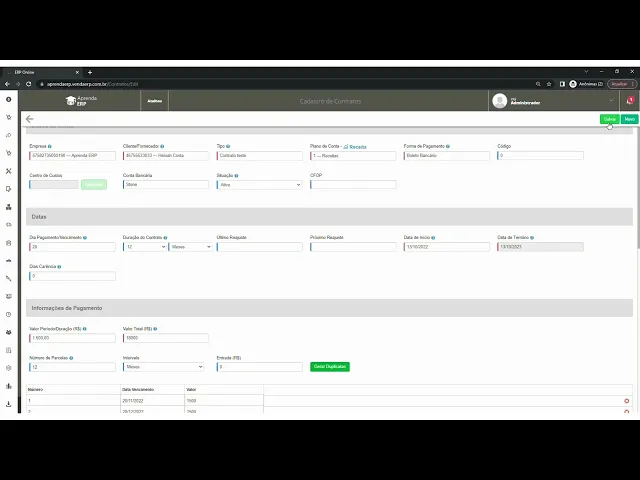Click the green button beside Centro de Custos
The width and height of the screenshot is (640, 480).
tap(94, 184)
